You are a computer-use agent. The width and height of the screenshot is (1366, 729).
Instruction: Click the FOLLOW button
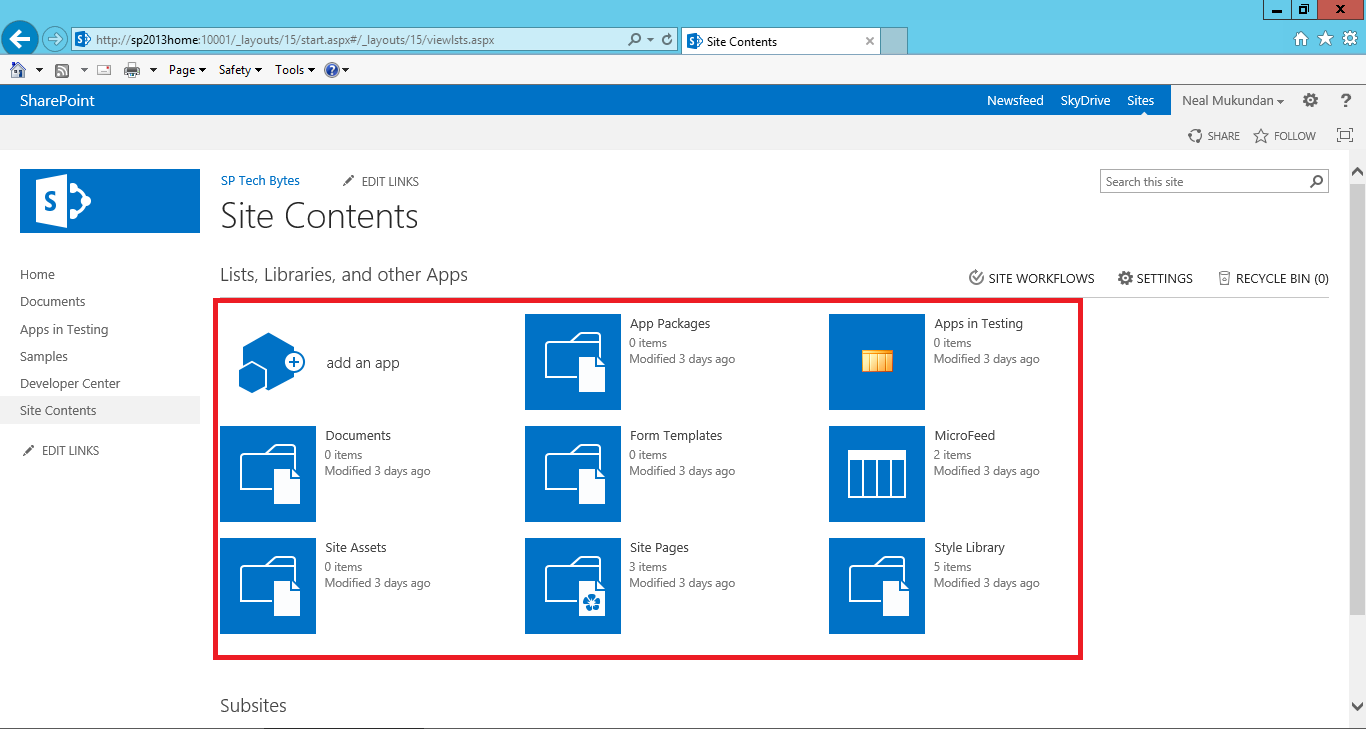pos(1285,135)
